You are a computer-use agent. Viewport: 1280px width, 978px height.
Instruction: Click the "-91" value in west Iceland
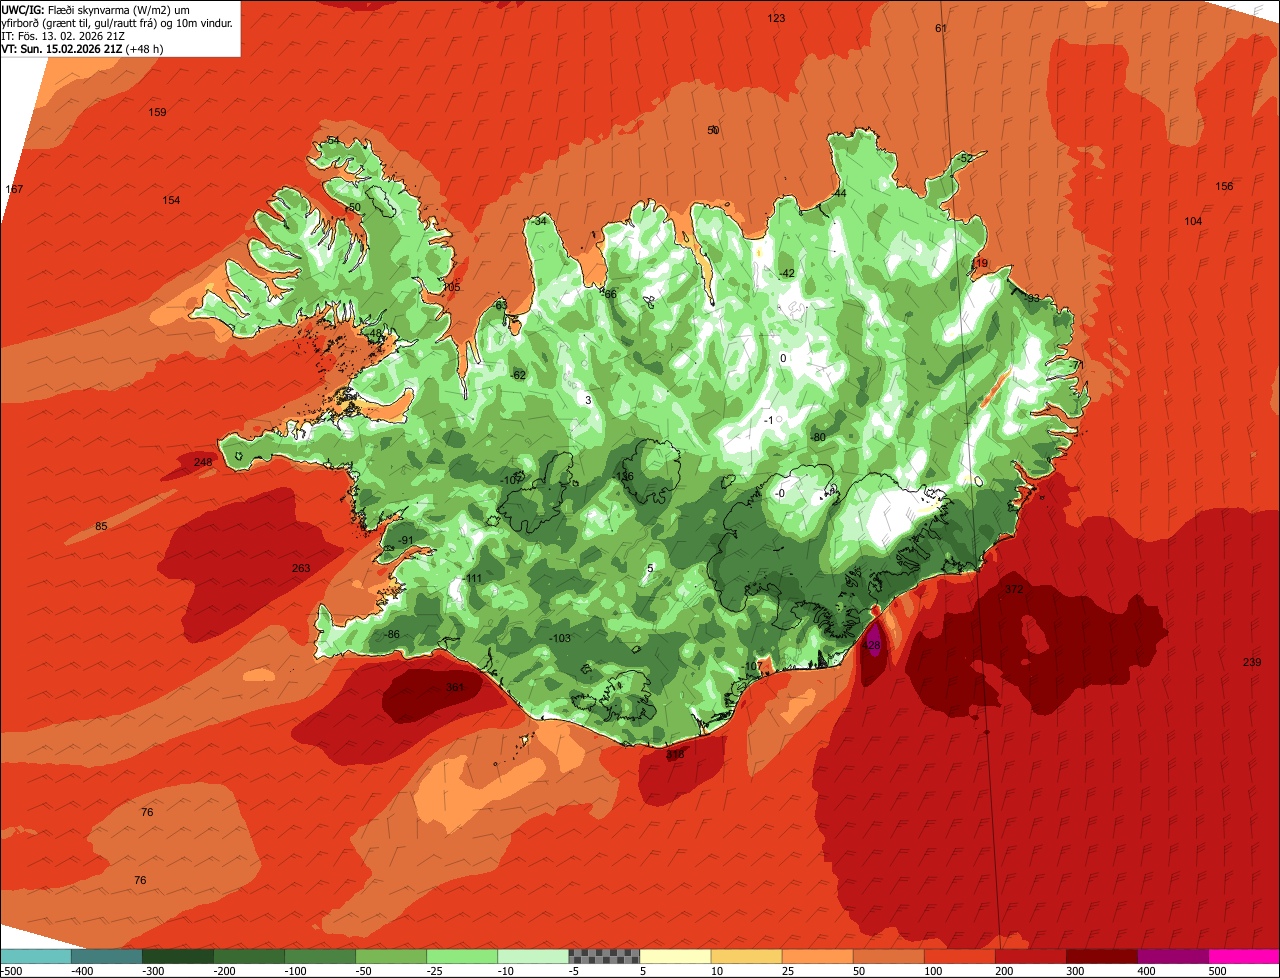405,540
